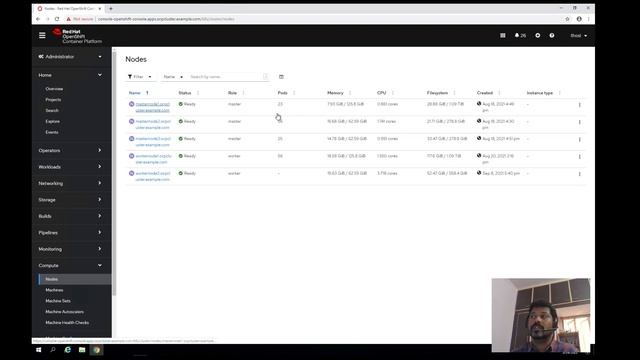Click the plus import icon in header
Viewport: 640px width, 360px height.
pyautogui.click(x=538, y=36)
